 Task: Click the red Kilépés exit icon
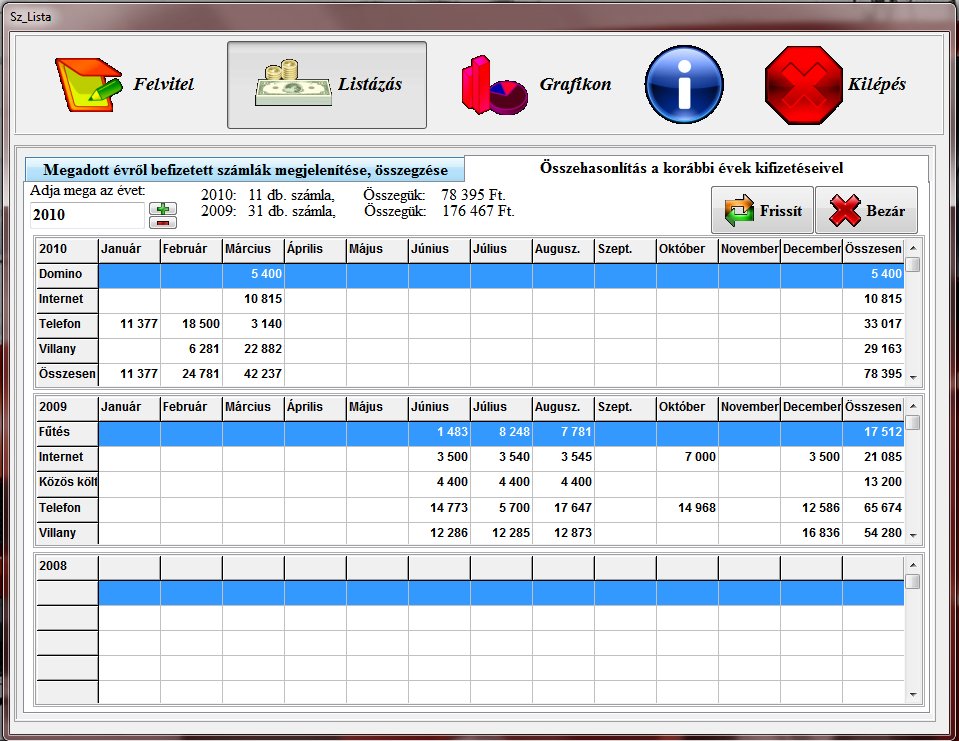pyautogui.click(x=802, y=85)
